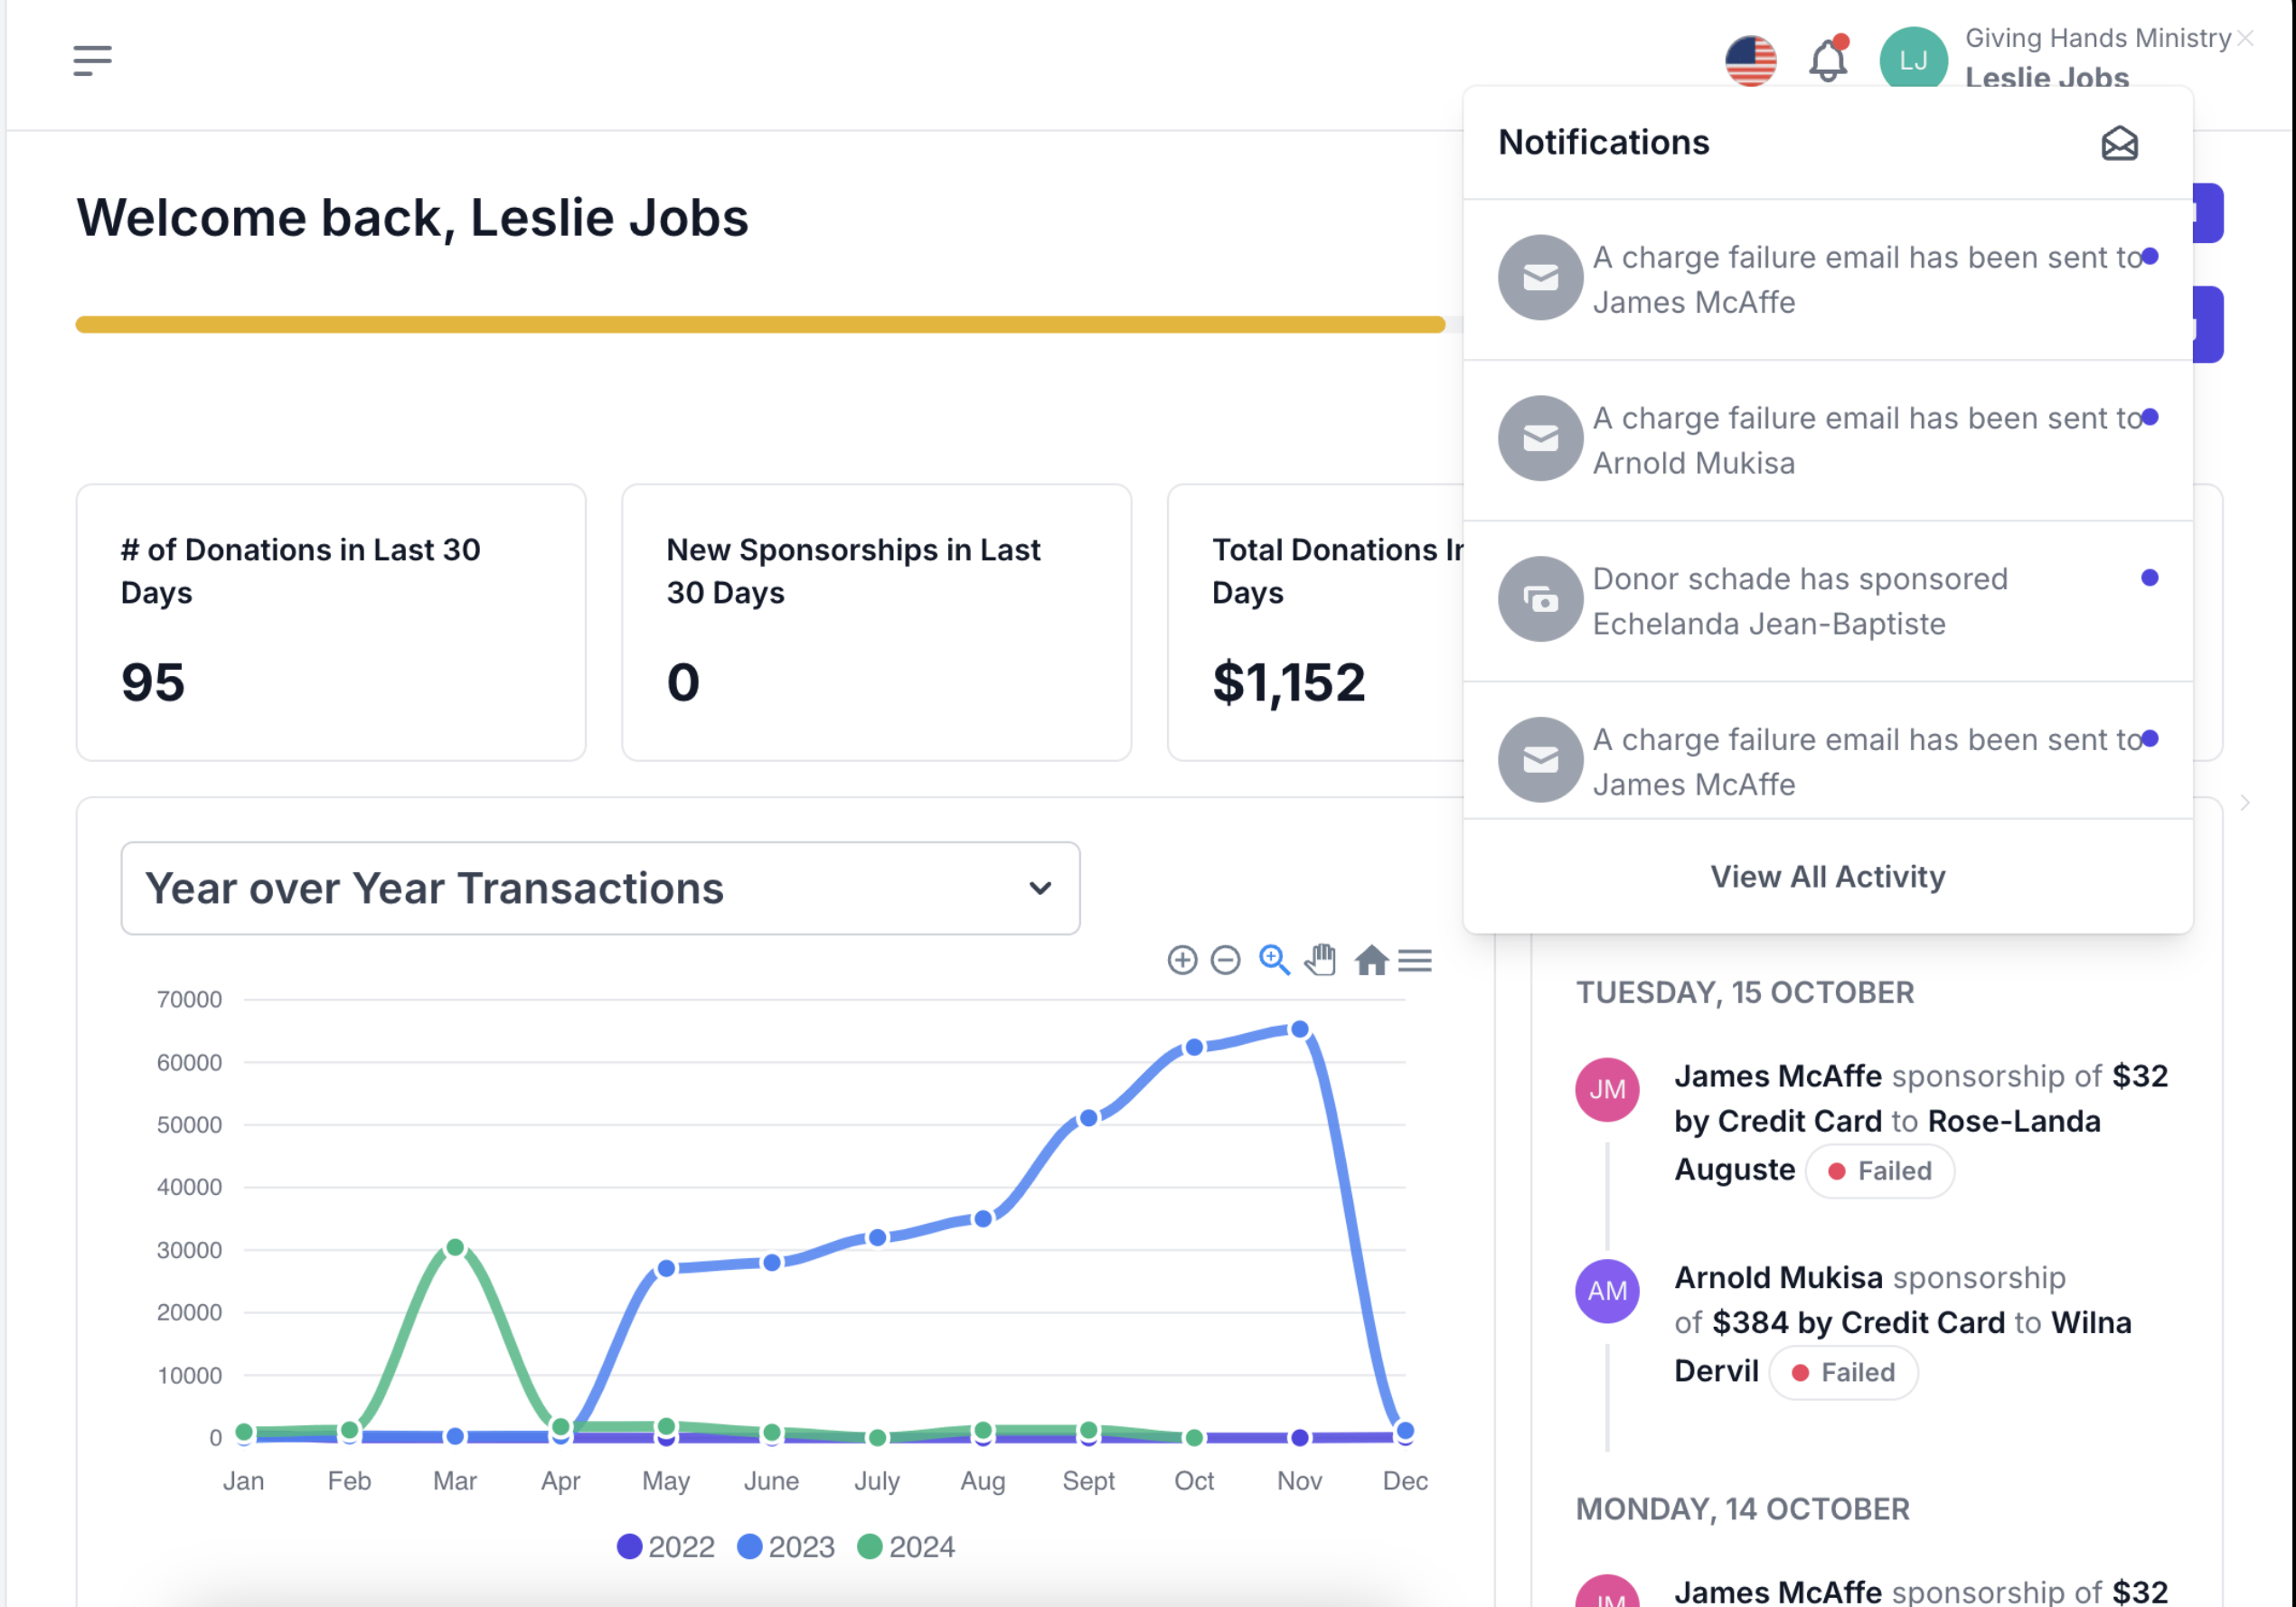Click the notification bell icon
The height and width of the screenshot is (1607, 2296).
coord(1827,61)
